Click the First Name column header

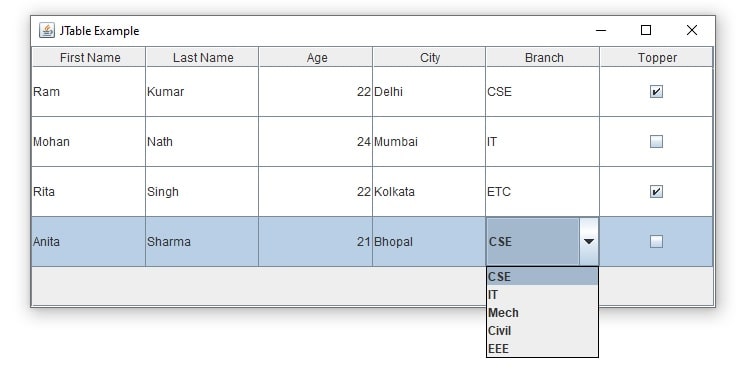pyautogui.click(x=89, y=58)
